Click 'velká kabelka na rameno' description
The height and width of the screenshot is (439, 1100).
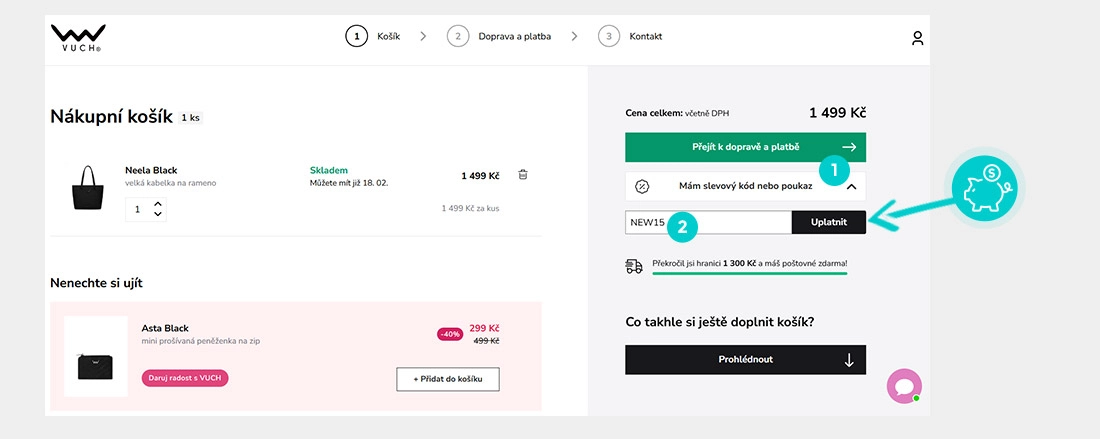coord(170,183)
